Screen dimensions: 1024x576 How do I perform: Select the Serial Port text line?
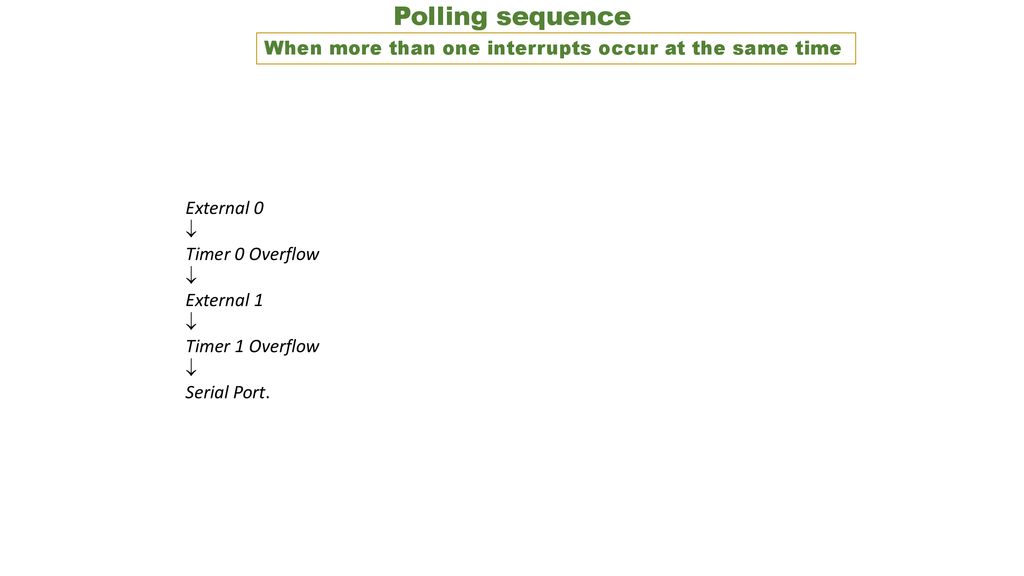(x=227, y=392)
